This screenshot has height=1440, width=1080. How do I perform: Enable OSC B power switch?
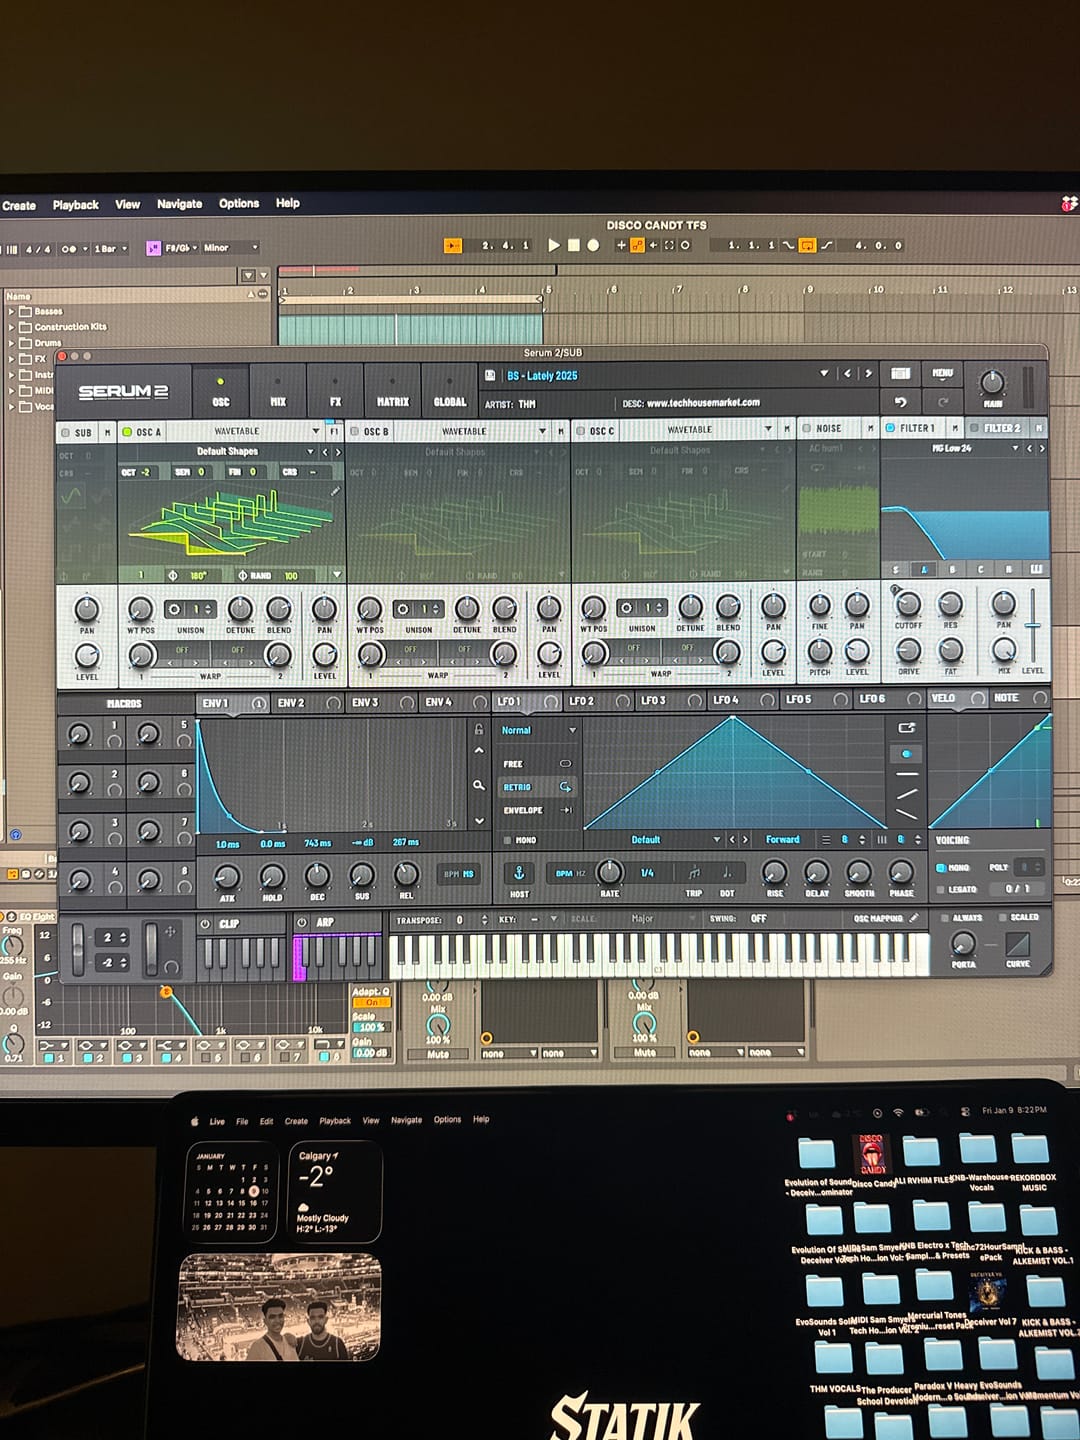point(354,431)
